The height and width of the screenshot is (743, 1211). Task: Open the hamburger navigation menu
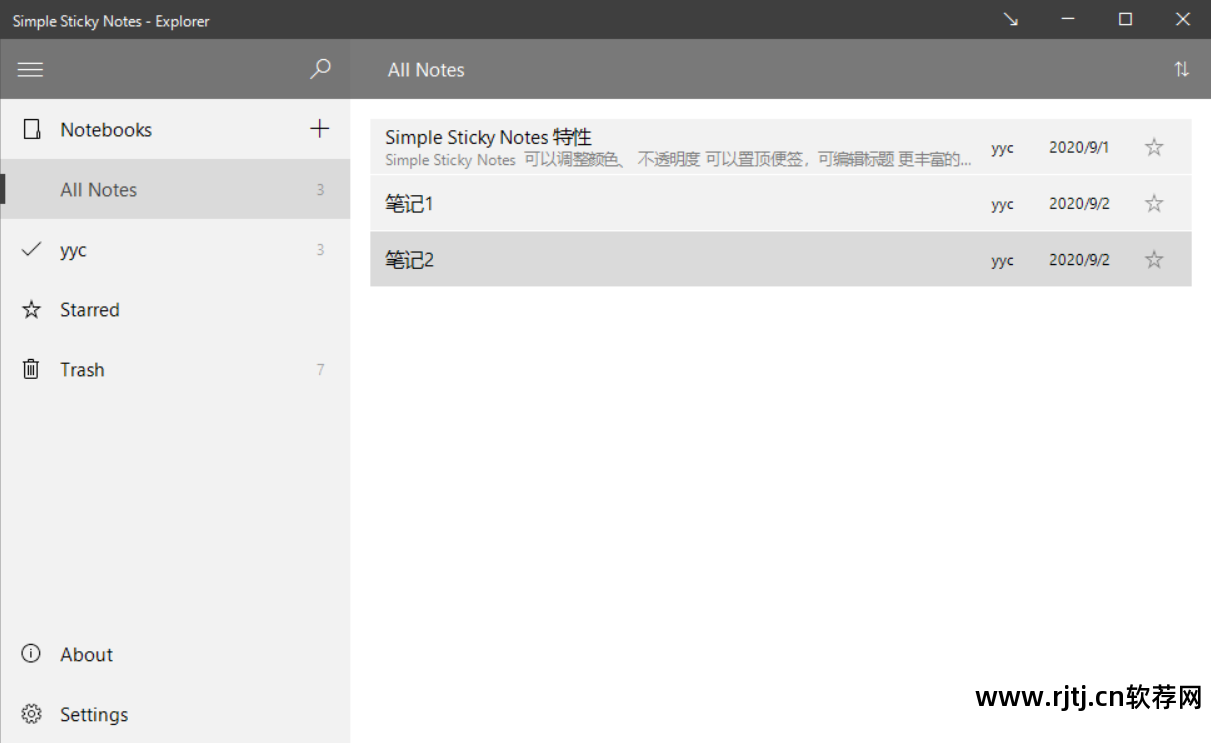pos(31,70)
